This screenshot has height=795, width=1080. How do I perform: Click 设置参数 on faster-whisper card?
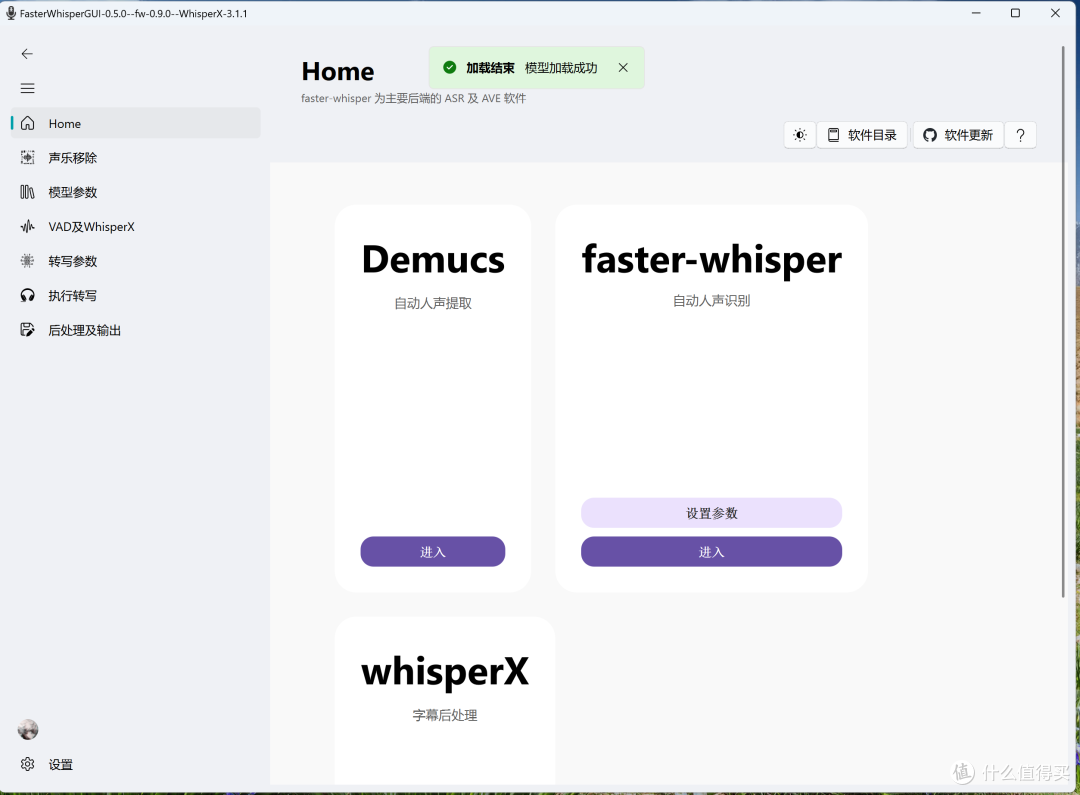712,513
